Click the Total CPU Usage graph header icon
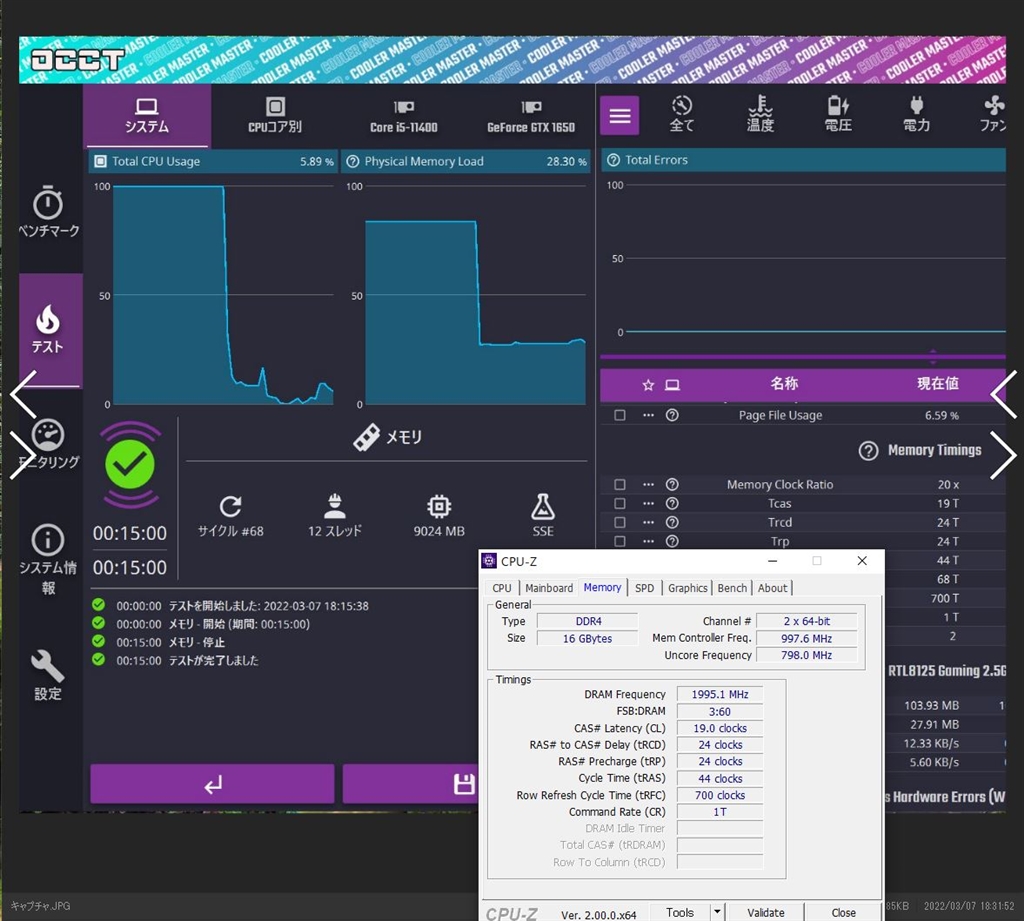Screen dimensions: 1024x921 point(101,161)
